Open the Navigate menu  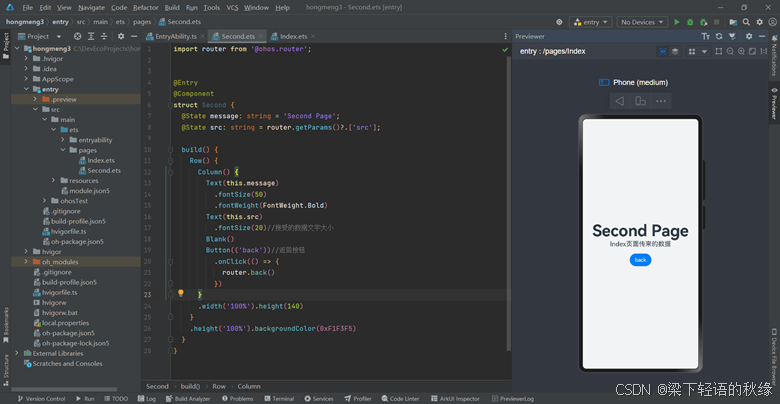(x=92, y=7)
